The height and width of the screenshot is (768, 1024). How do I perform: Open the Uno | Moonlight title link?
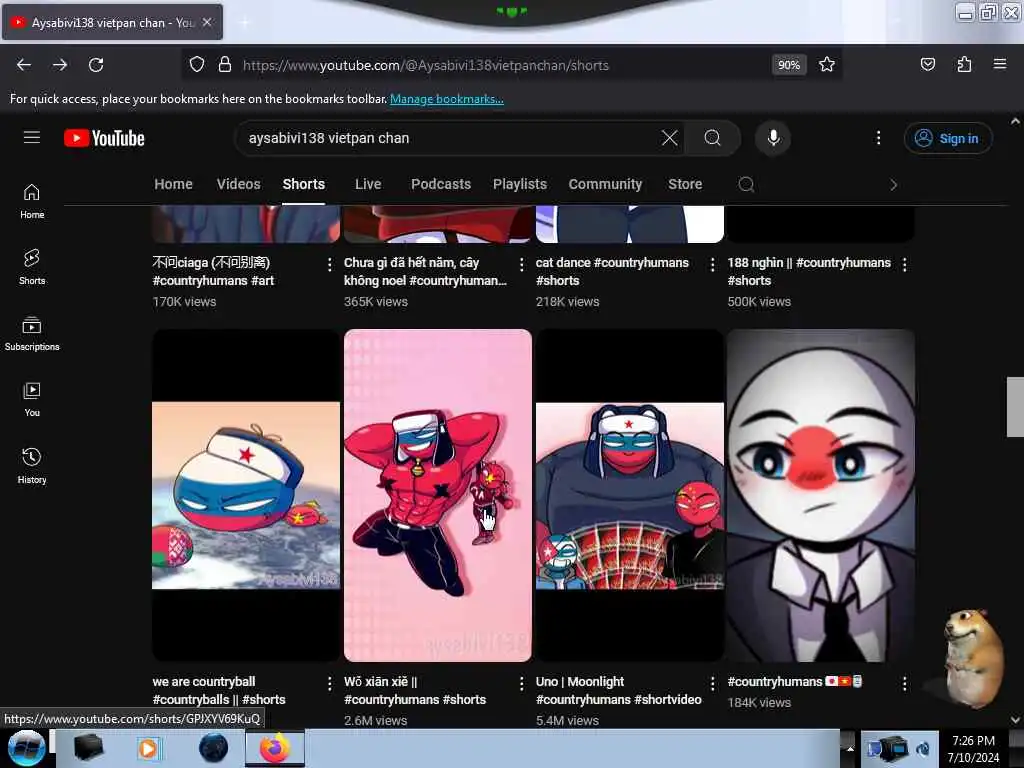pyautogui.click(x=618, y=690)
